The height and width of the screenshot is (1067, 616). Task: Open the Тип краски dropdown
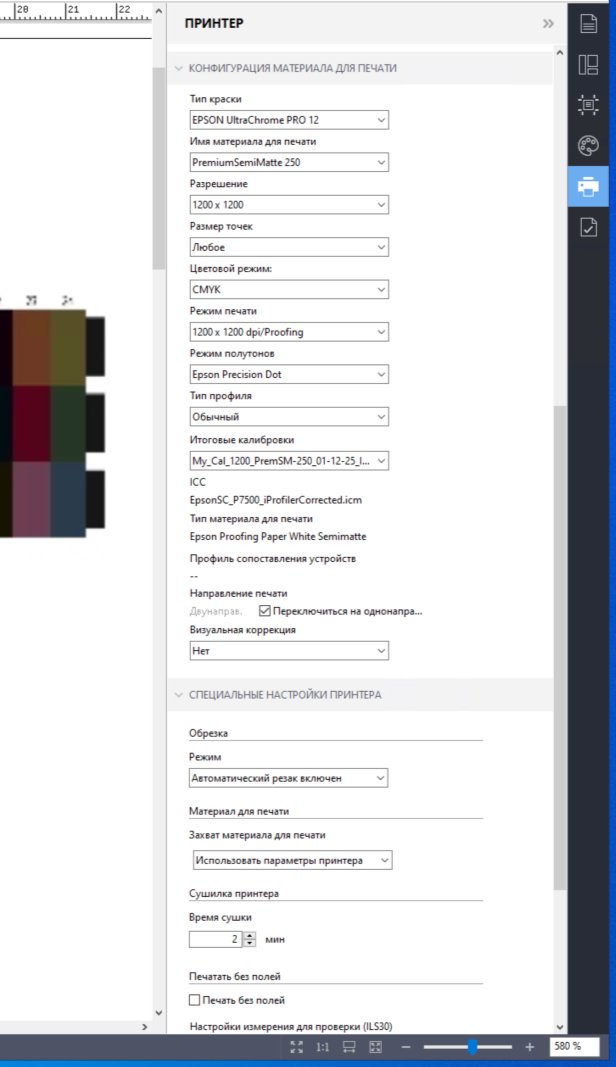coord(289,120)
